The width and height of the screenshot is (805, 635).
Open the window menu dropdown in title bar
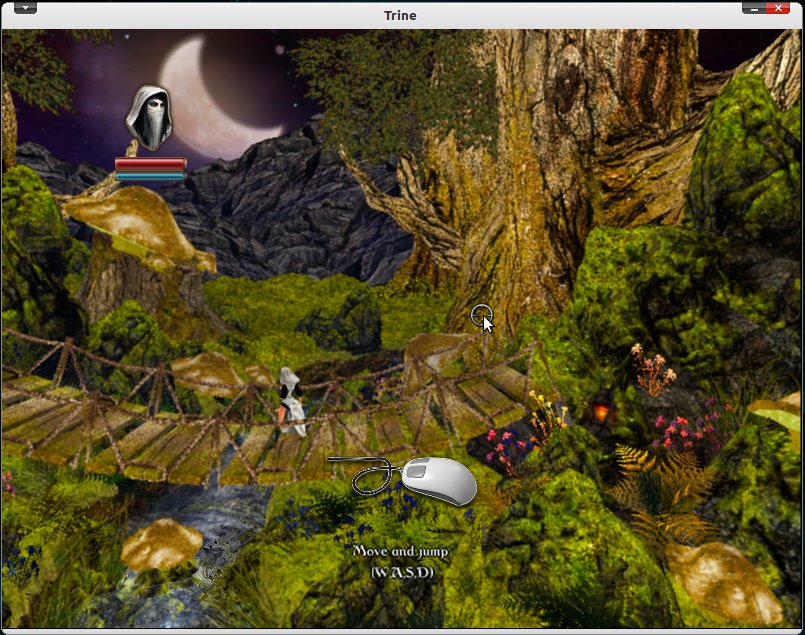click(x=25, y=7)
